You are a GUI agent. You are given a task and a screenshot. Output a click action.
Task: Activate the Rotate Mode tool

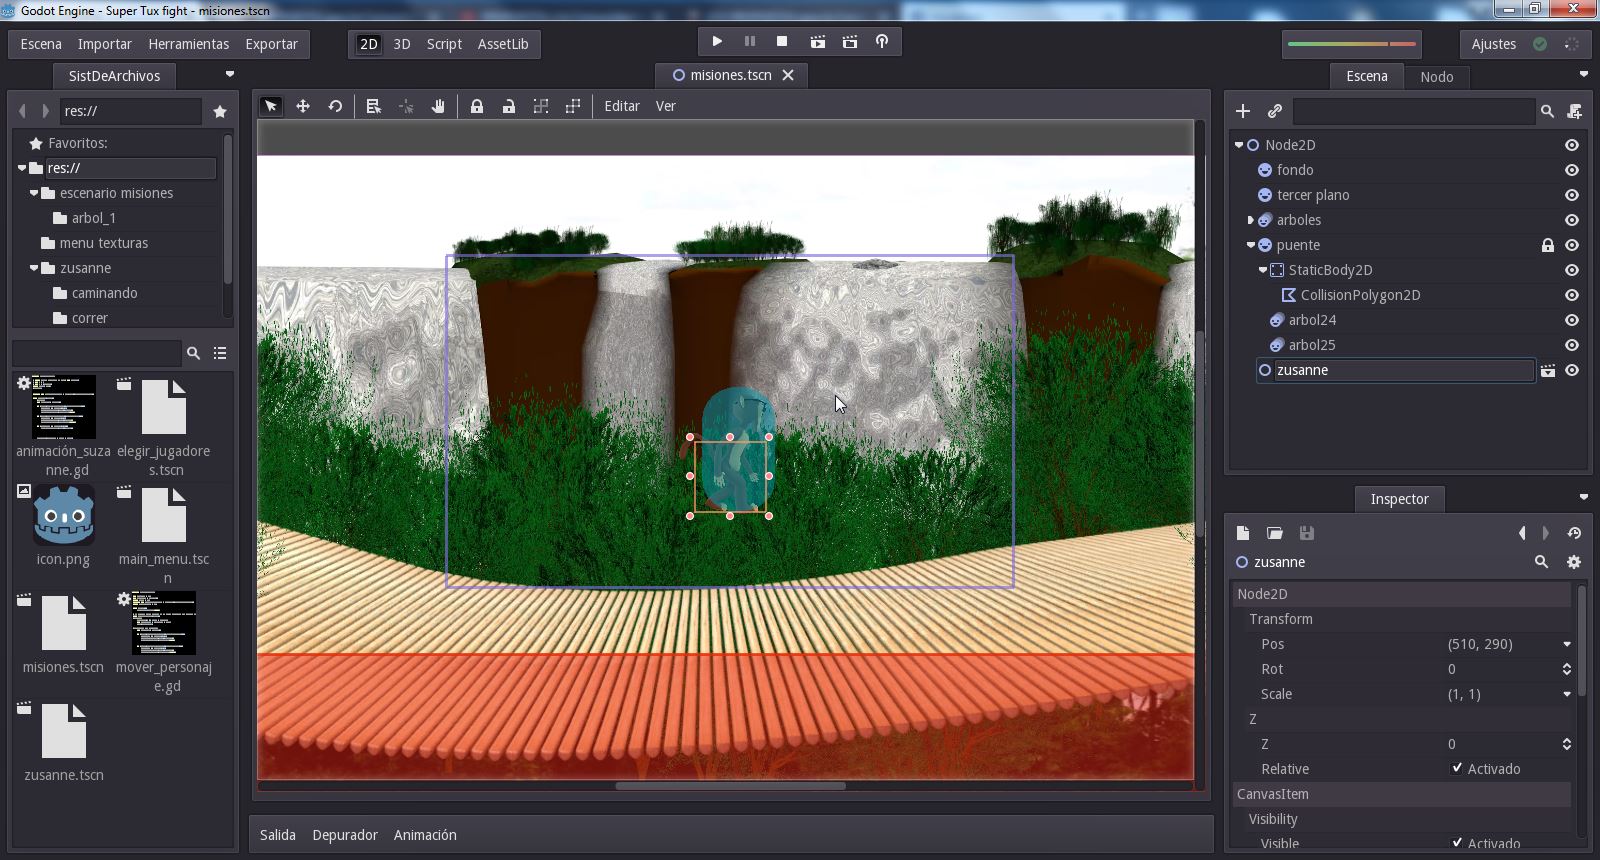coord(335,106)
